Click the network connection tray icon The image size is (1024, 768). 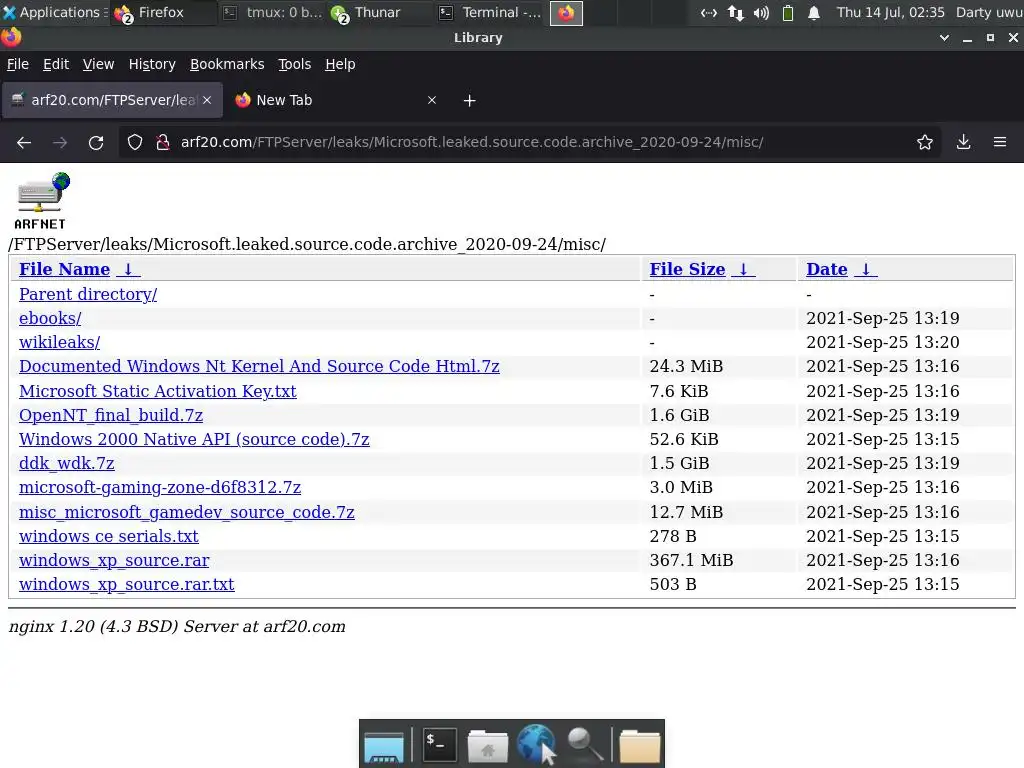point(709,12)
